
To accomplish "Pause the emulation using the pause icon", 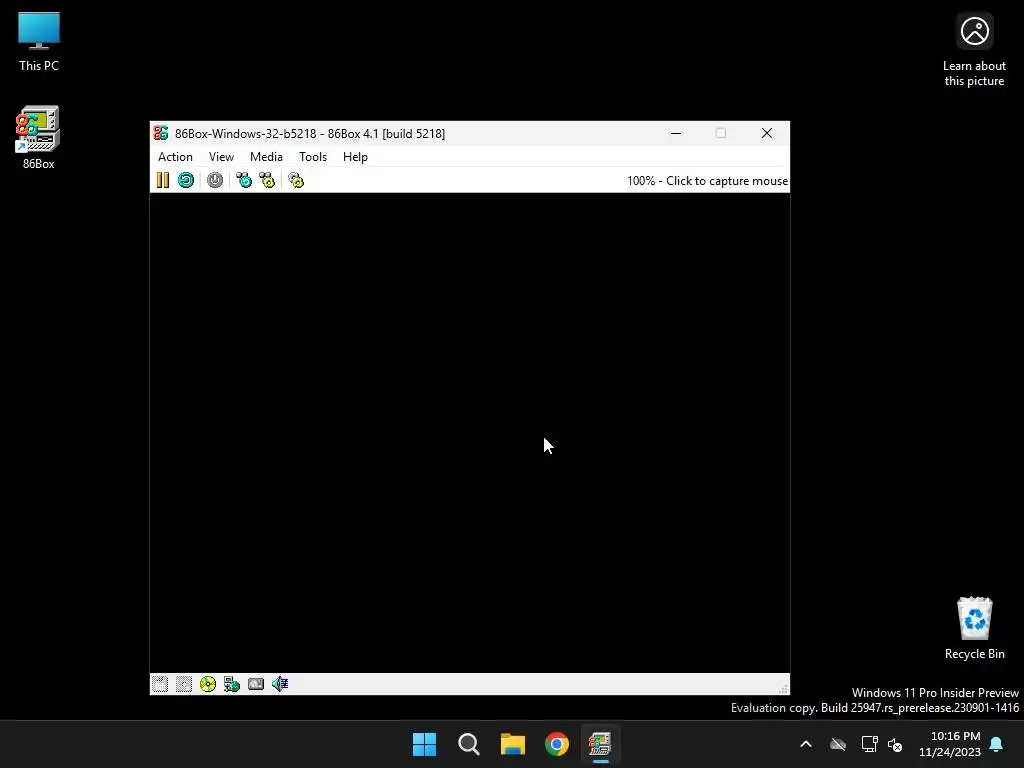I will (x=163, y=180).
